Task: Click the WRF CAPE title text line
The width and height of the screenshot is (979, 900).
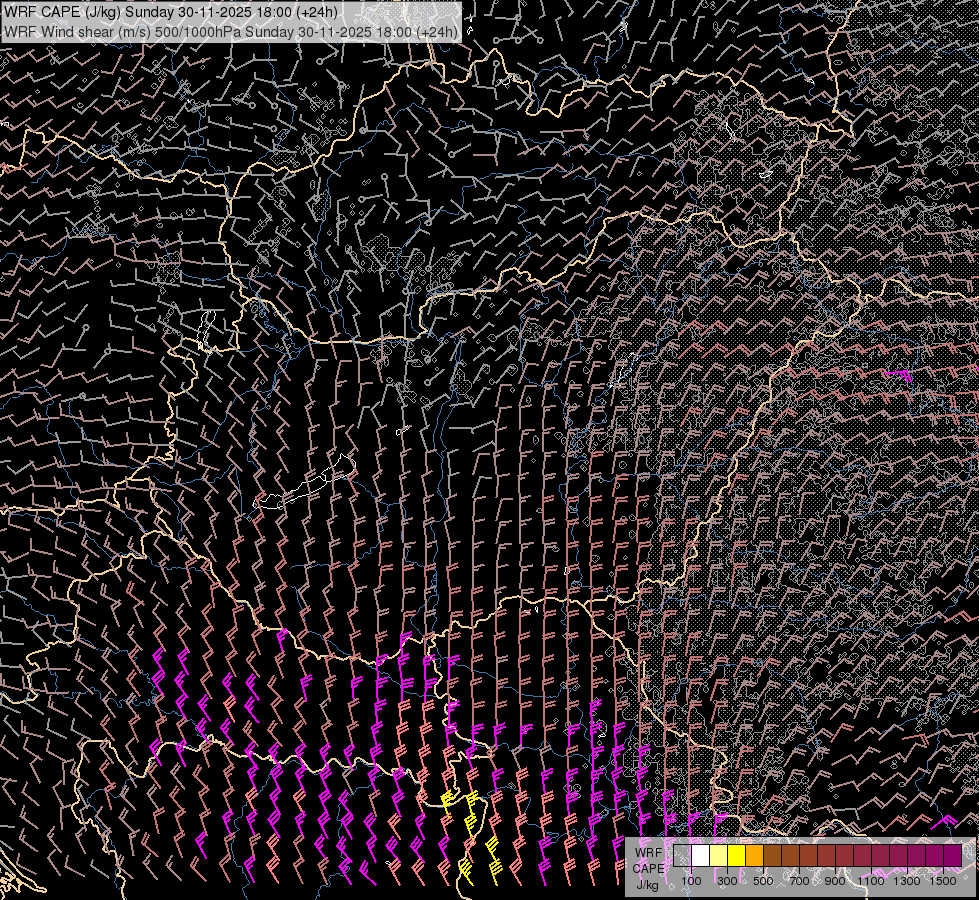Action: coord(170,12)
